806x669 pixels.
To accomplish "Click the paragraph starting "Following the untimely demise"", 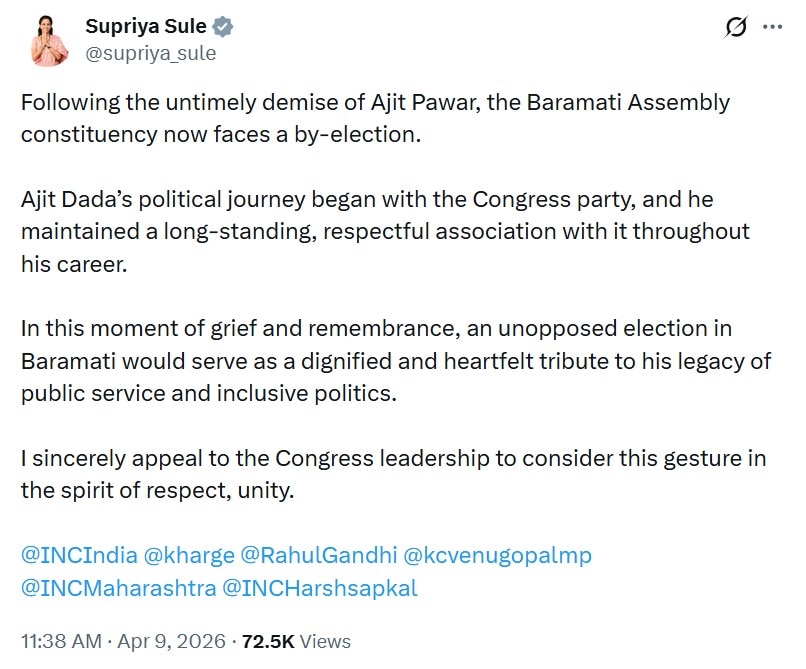I will 375,118.
